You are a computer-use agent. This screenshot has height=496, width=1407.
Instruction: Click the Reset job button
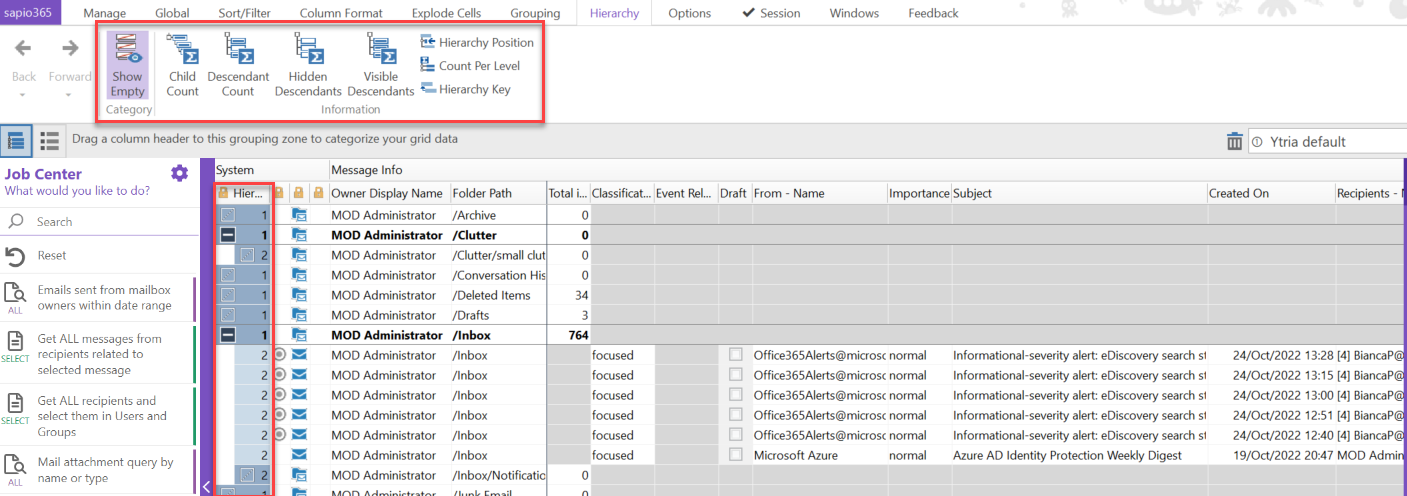point(52,256)
